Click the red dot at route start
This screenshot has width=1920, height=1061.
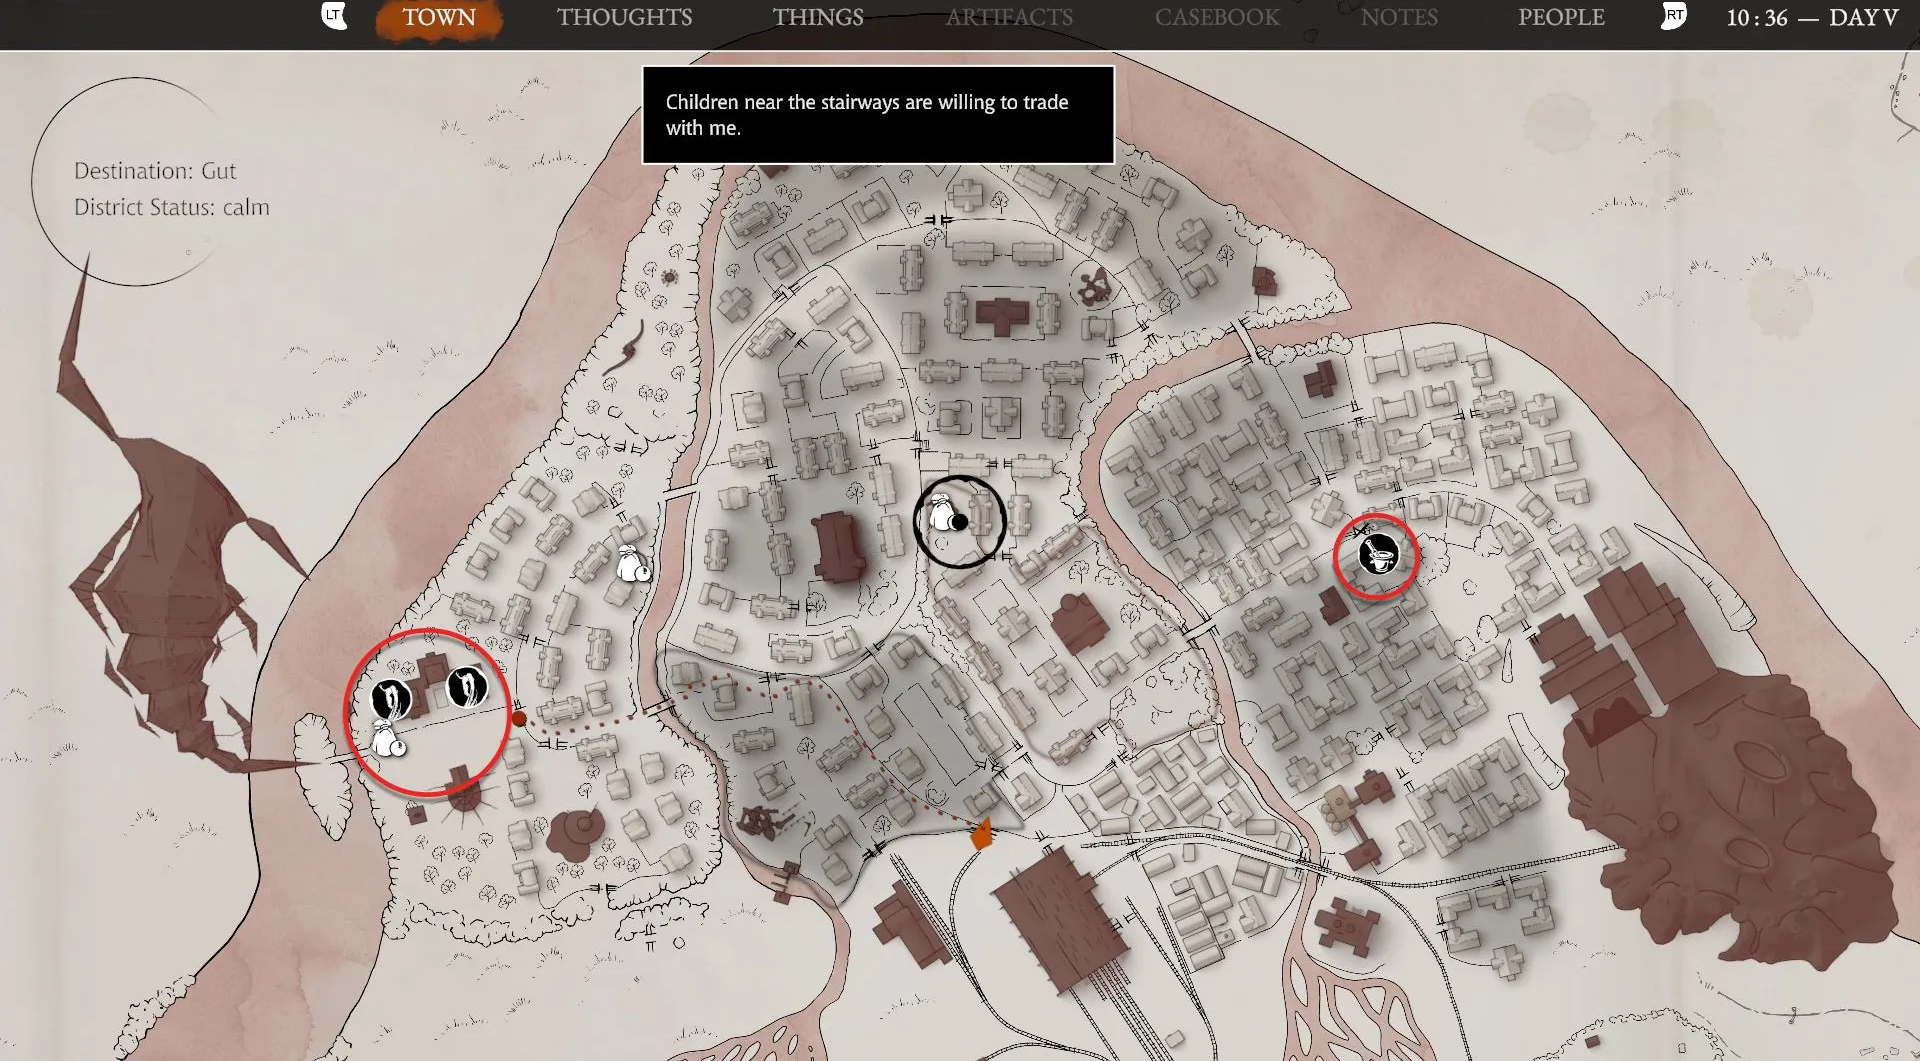click(x=519, y=718)
